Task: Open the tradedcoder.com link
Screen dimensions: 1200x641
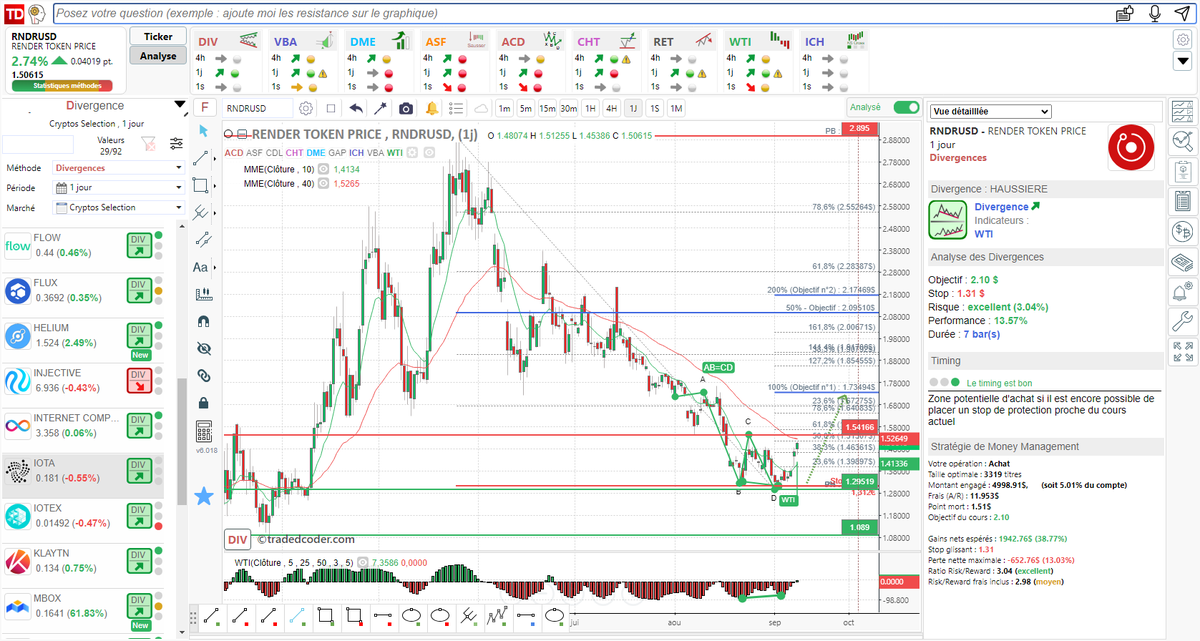Action: coord(305,540)
